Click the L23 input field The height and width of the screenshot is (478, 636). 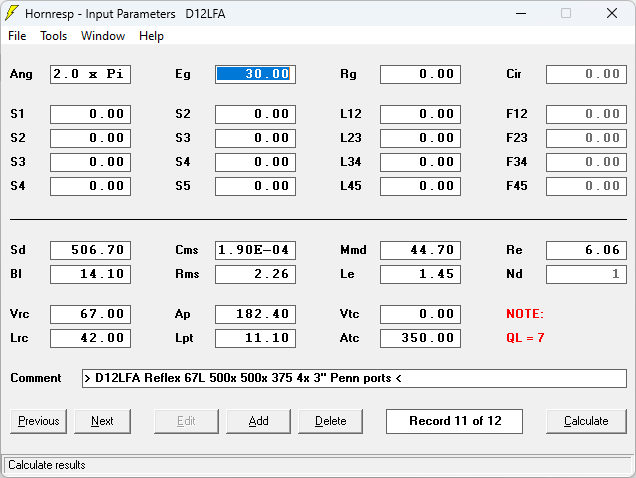pos(421,138)
